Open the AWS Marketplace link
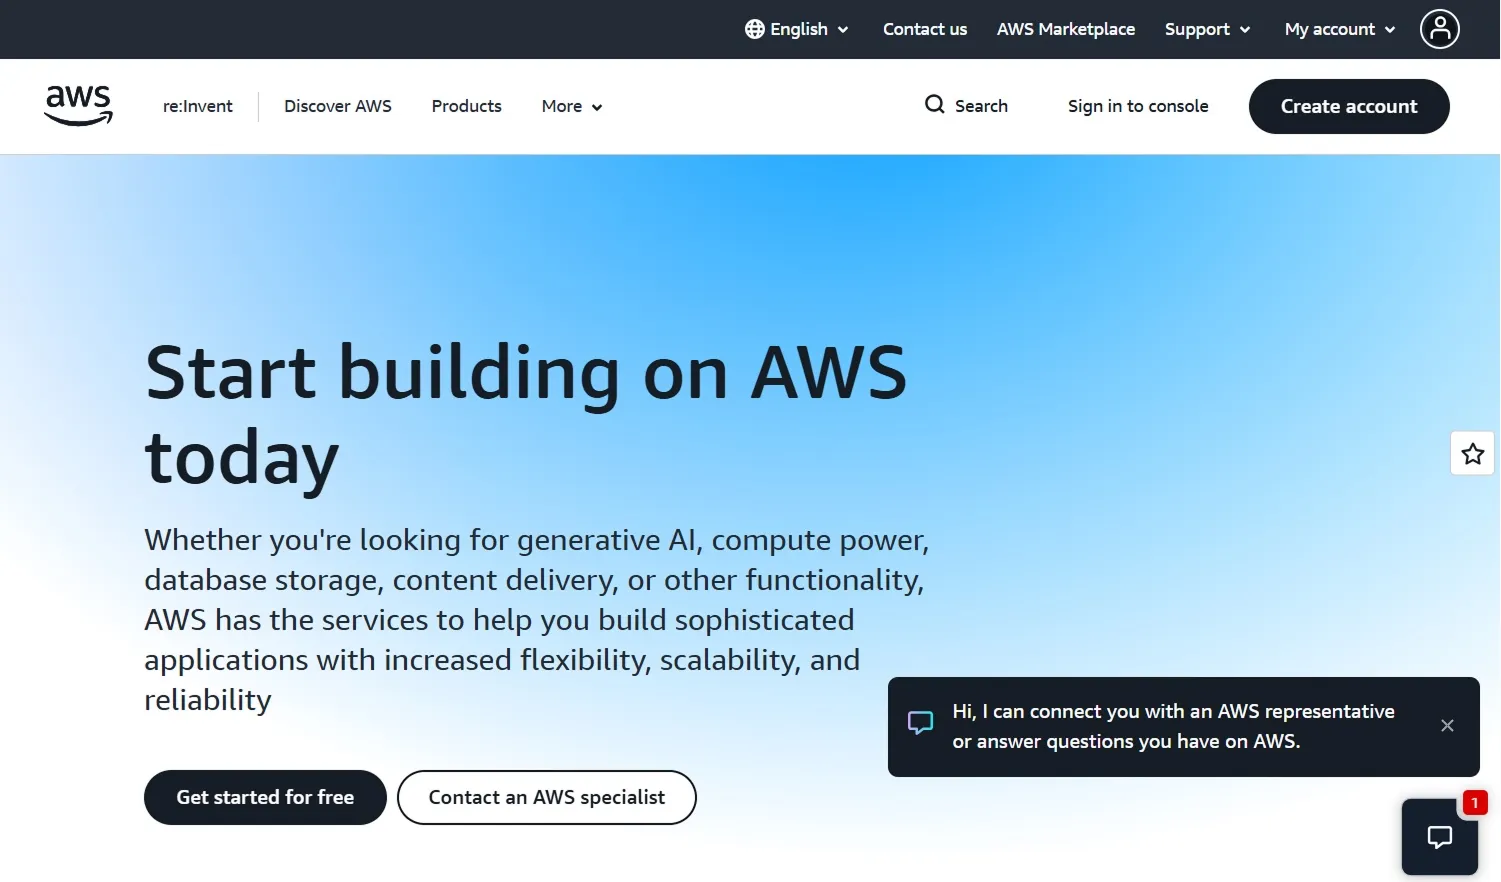This screenshot has width=1501, height=882. click(1066, 29)
